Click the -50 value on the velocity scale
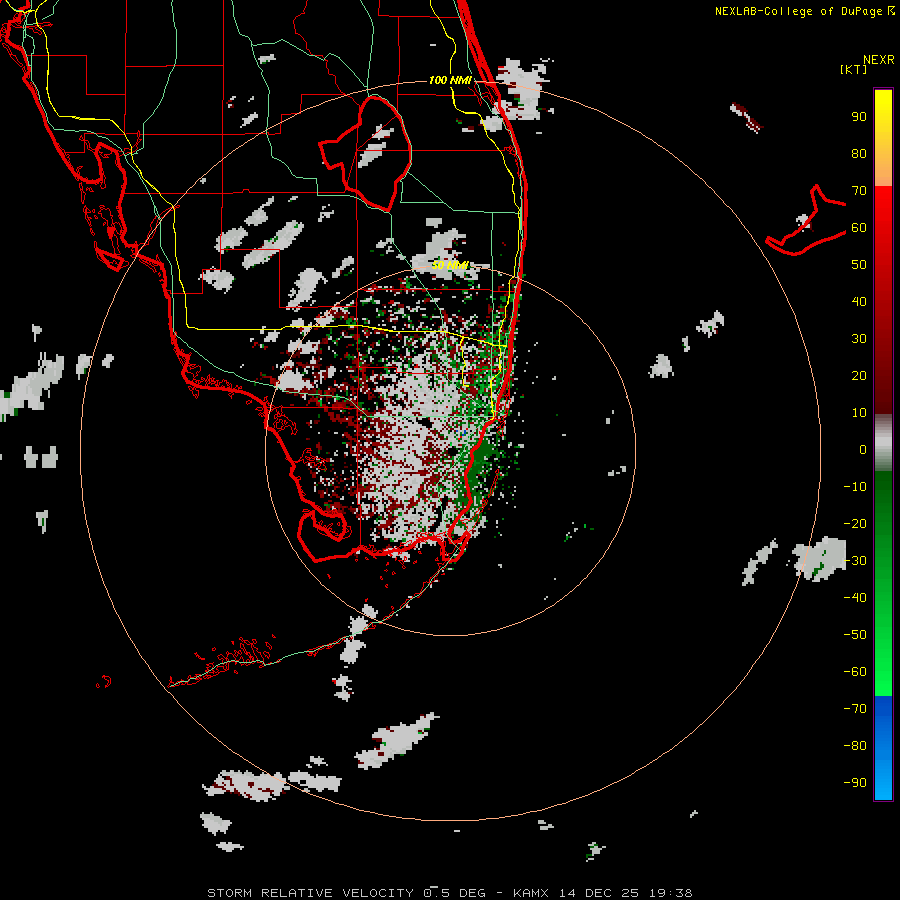The height and width of the screenshot is (900, 900). coord(855,634)
